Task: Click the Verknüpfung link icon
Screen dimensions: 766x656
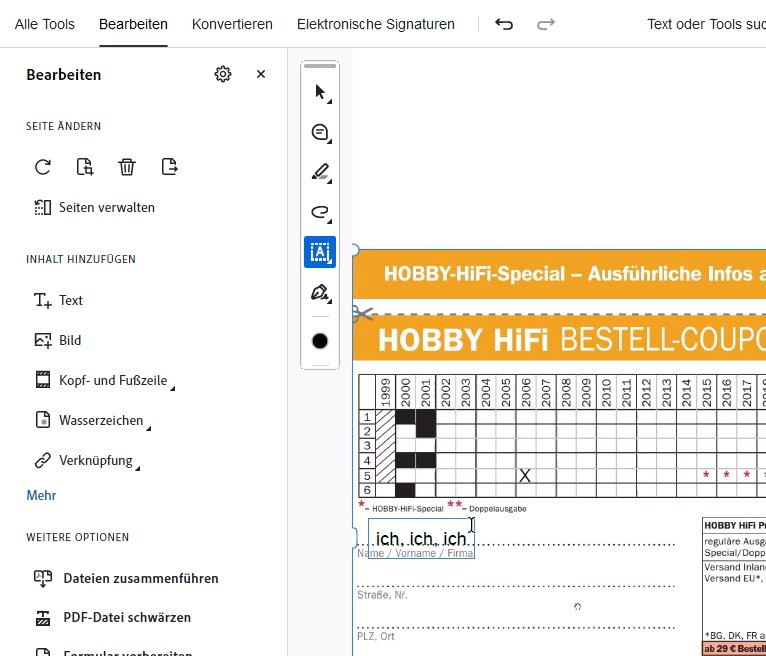Action: [x=43, y=460]
